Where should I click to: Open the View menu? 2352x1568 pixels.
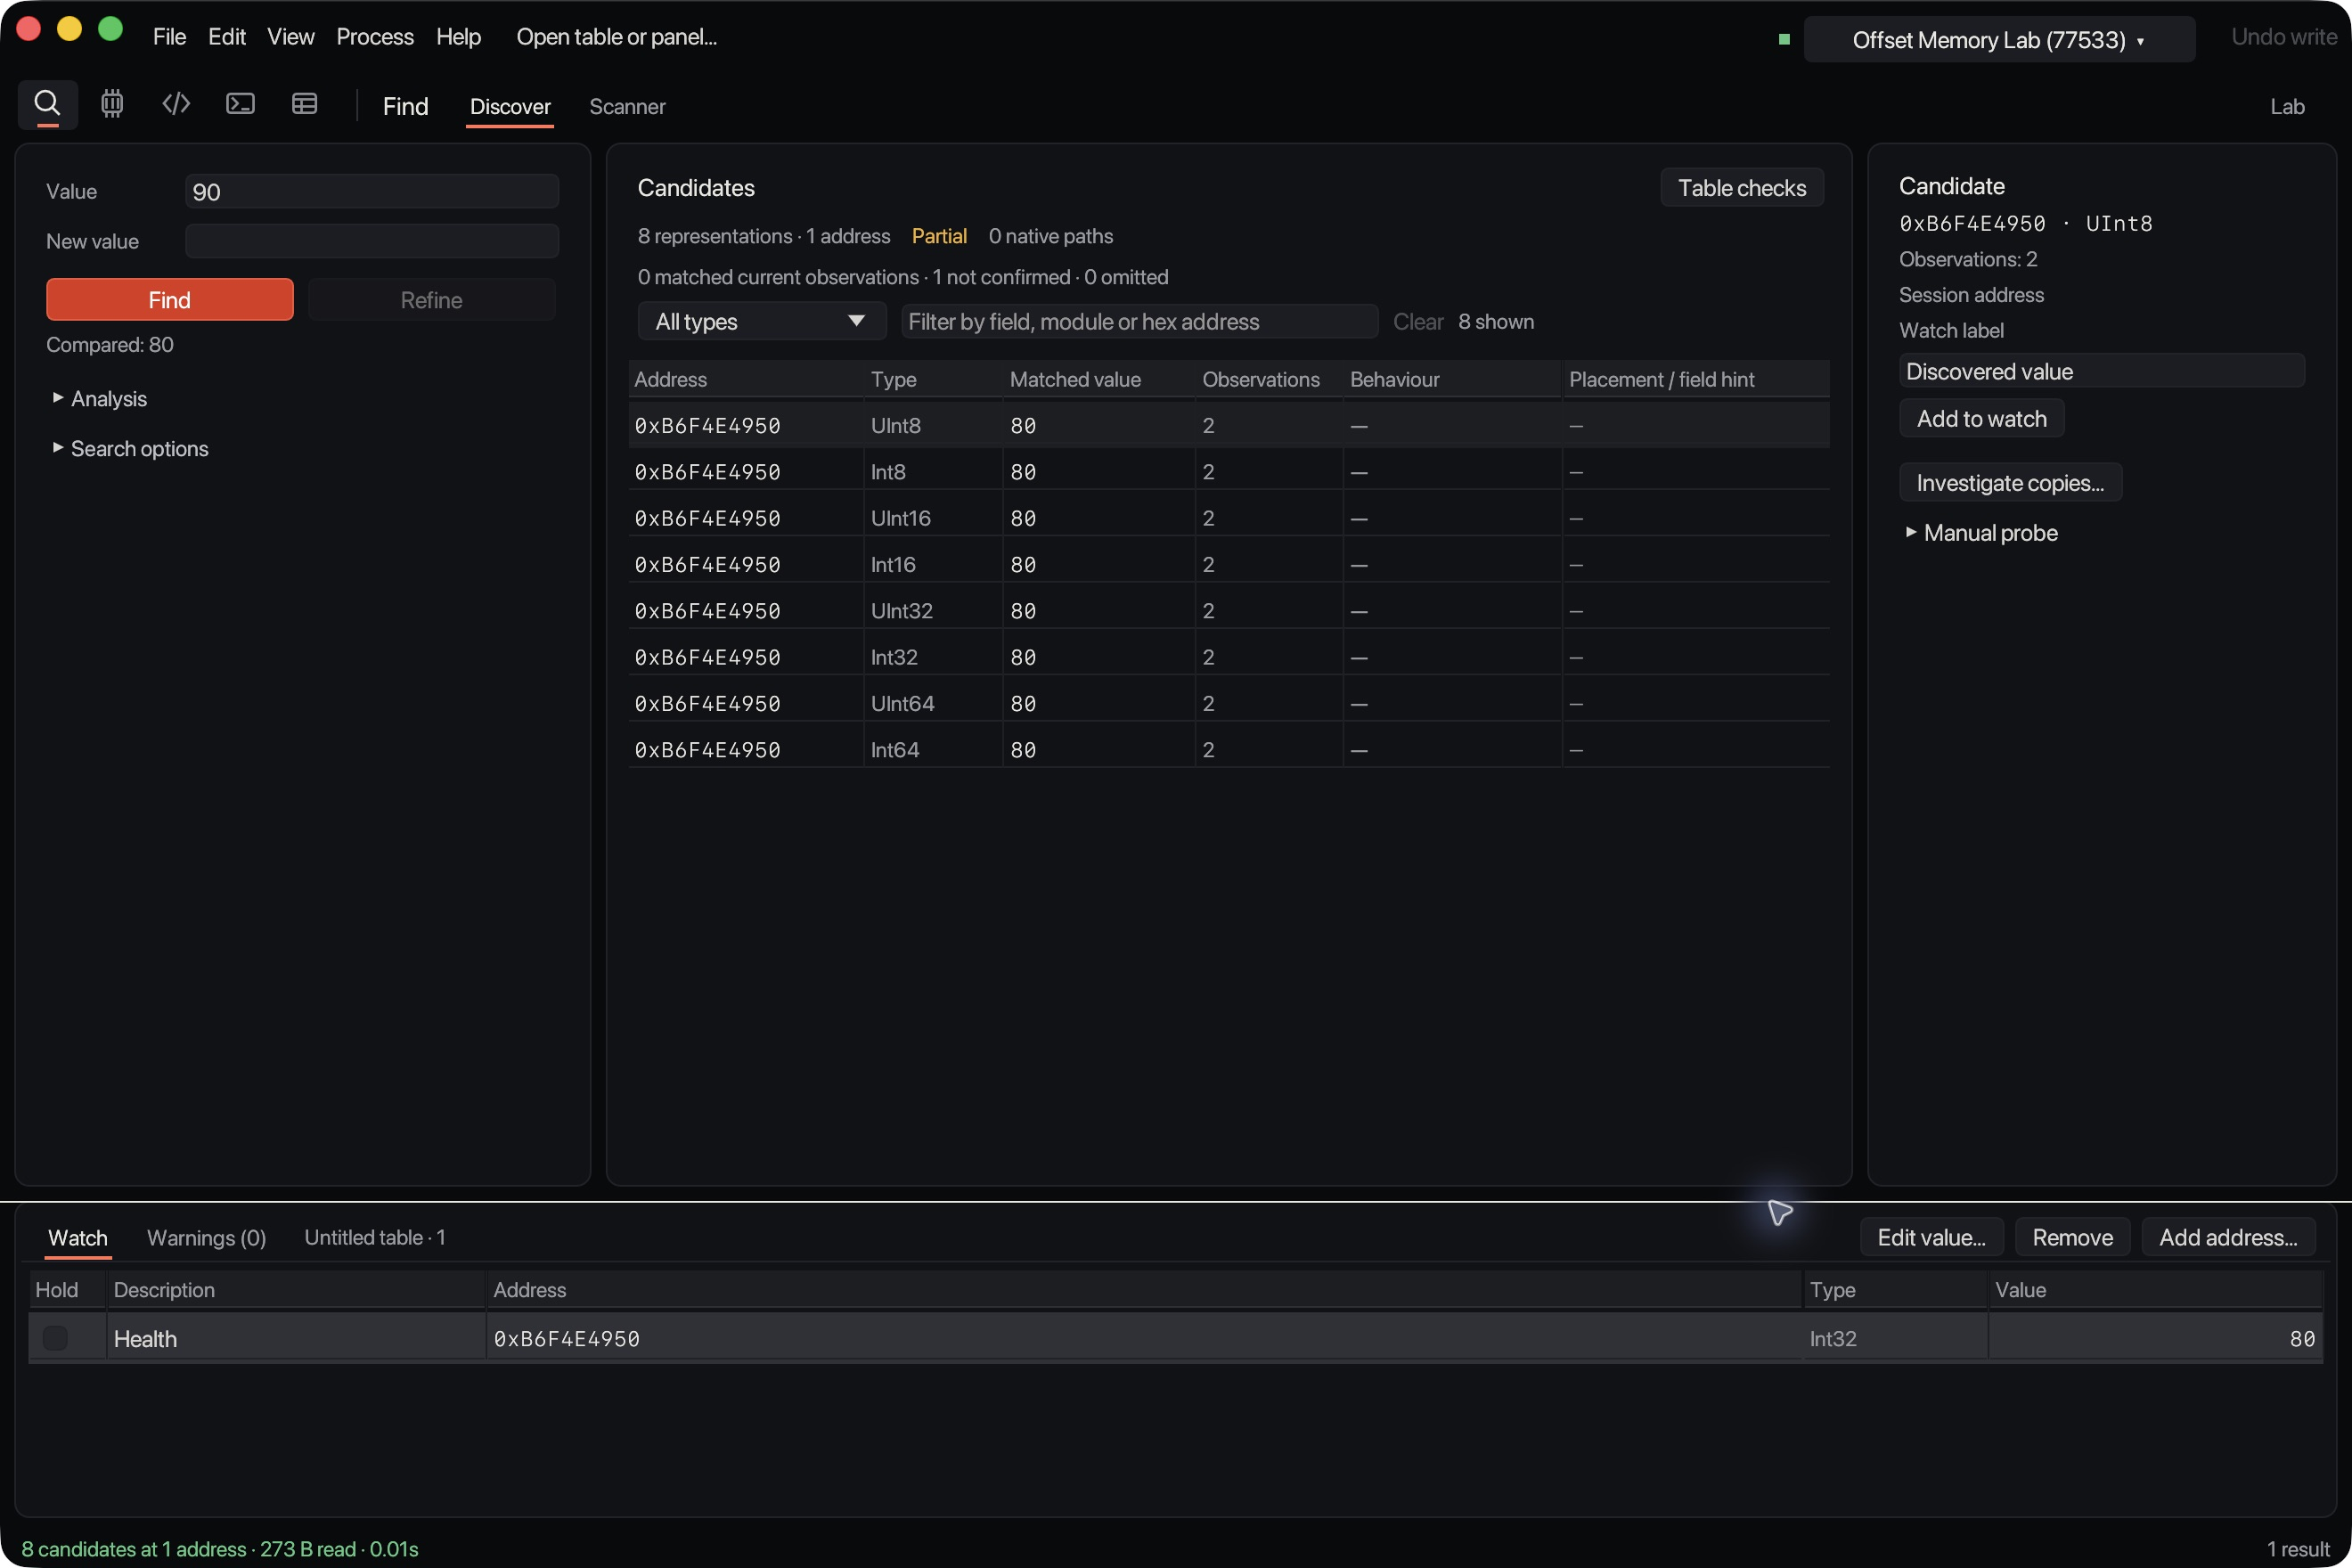point(290,37)
